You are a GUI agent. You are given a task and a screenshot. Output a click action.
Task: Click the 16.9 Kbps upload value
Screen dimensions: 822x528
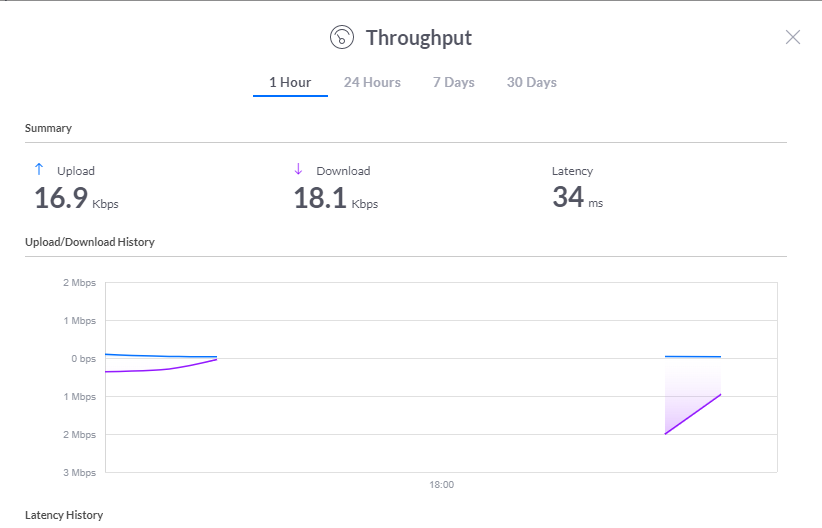pos(77,198)
